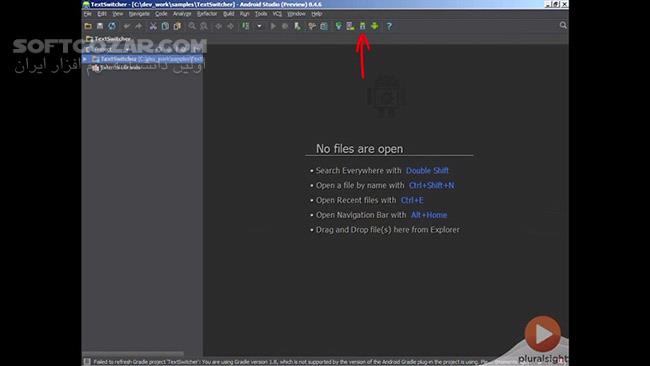The height and width of the screenshot is (366, 650).
Task: Click the Redo toolbar icon
Action: pos(138,26)
